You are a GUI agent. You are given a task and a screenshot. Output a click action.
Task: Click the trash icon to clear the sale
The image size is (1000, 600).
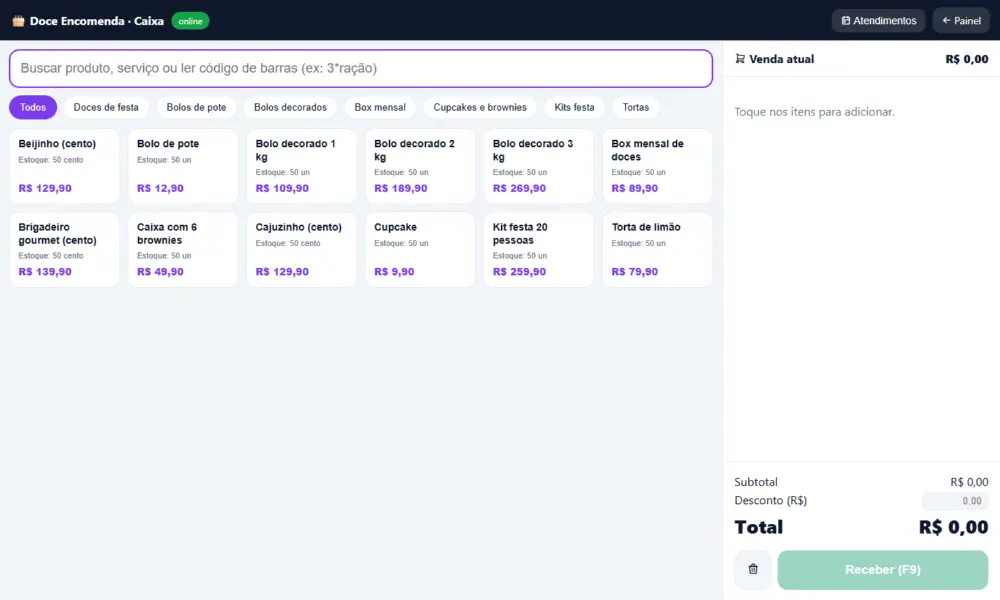(x=753, y=569)
